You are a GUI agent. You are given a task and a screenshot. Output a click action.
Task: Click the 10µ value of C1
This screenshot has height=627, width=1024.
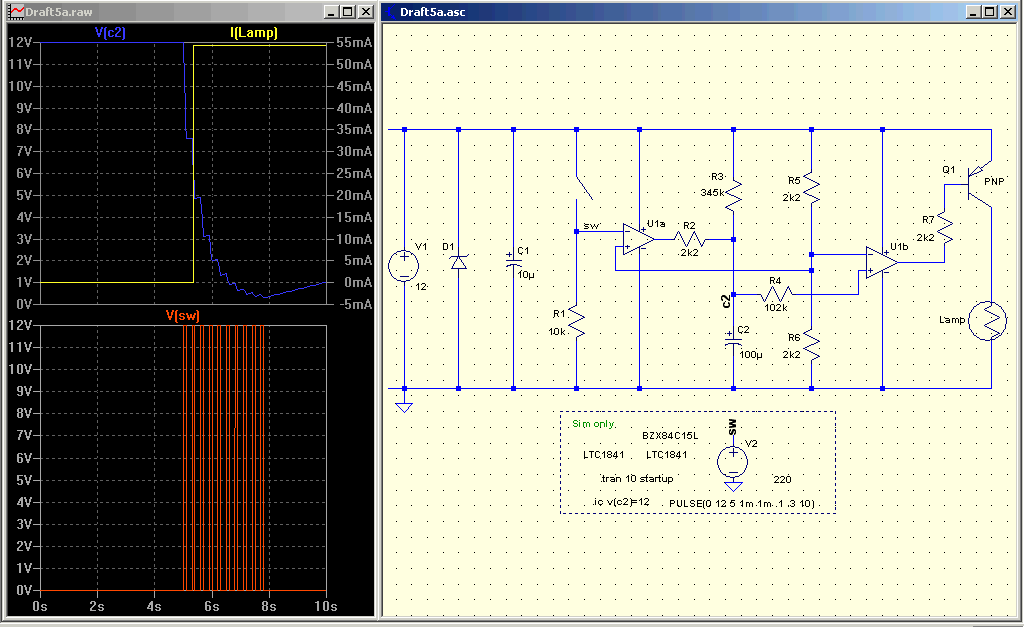tap(526, 275)
